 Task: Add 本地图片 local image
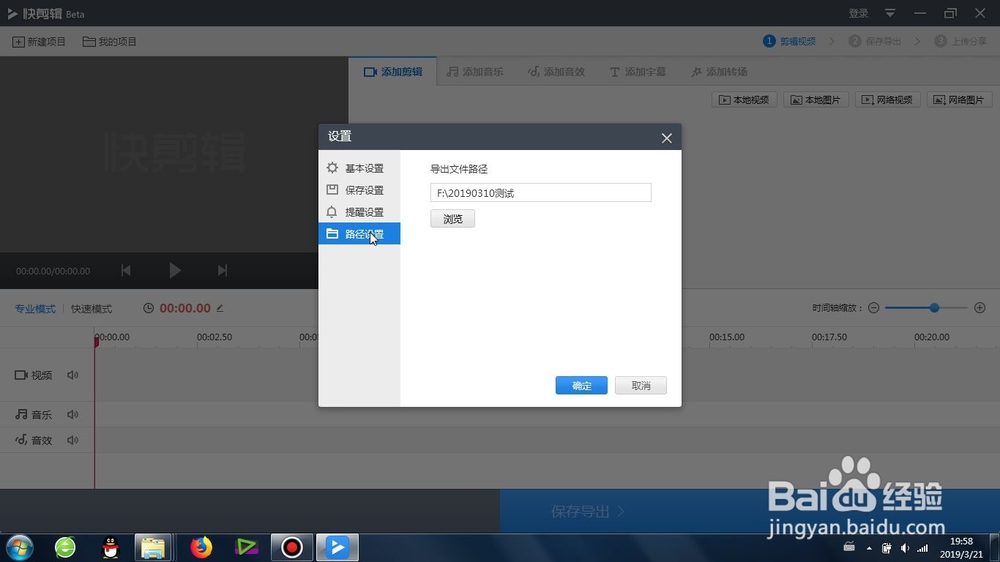pos(816,100)
